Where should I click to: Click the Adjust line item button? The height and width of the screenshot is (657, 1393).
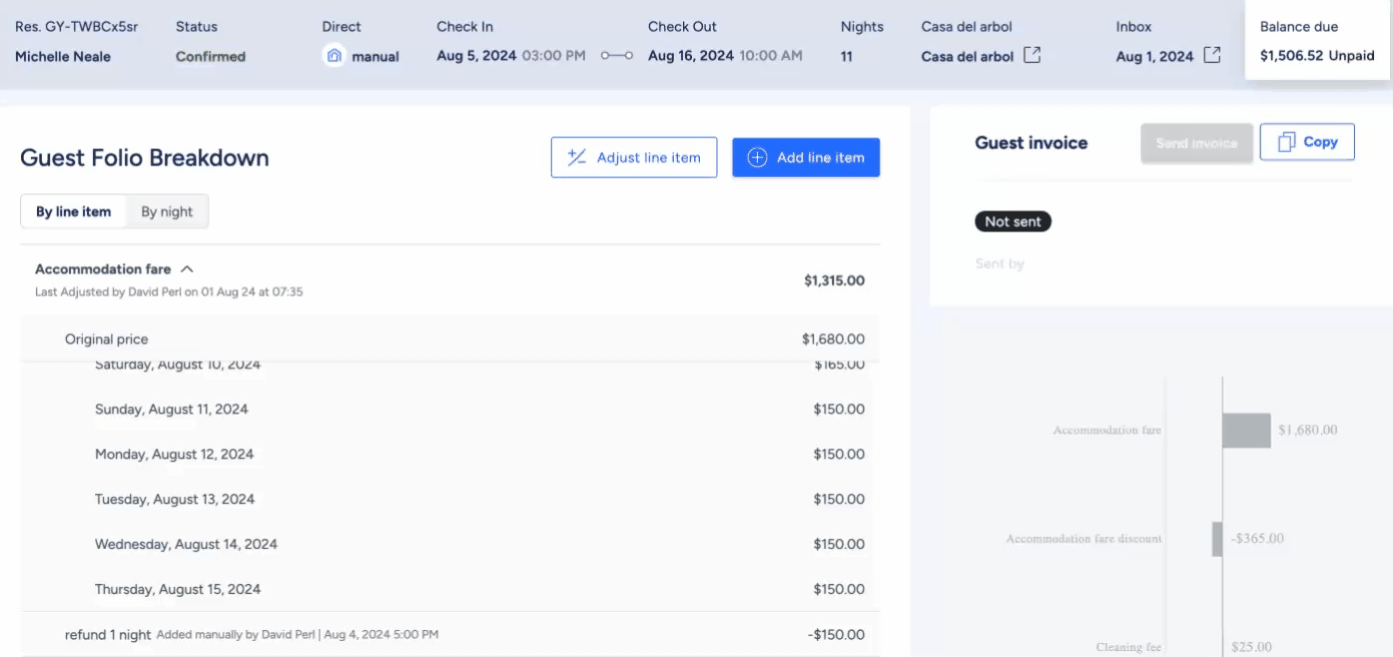pyautogui.click(x=634, y=157)
